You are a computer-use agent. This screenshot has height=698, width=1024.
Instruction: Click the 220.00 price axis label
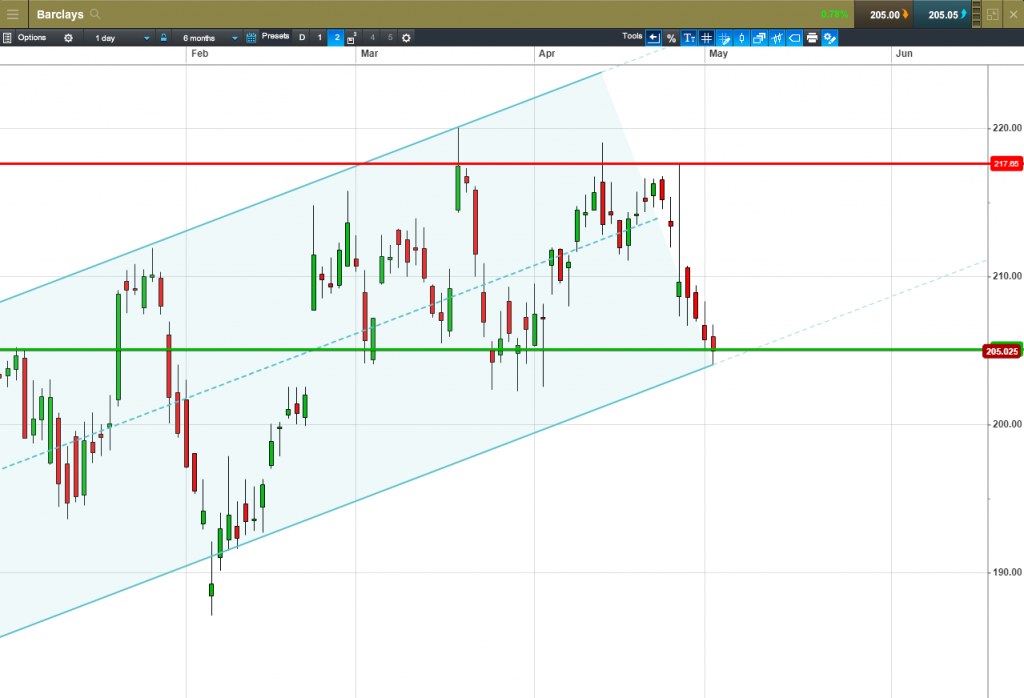[x=1007, y=128]
